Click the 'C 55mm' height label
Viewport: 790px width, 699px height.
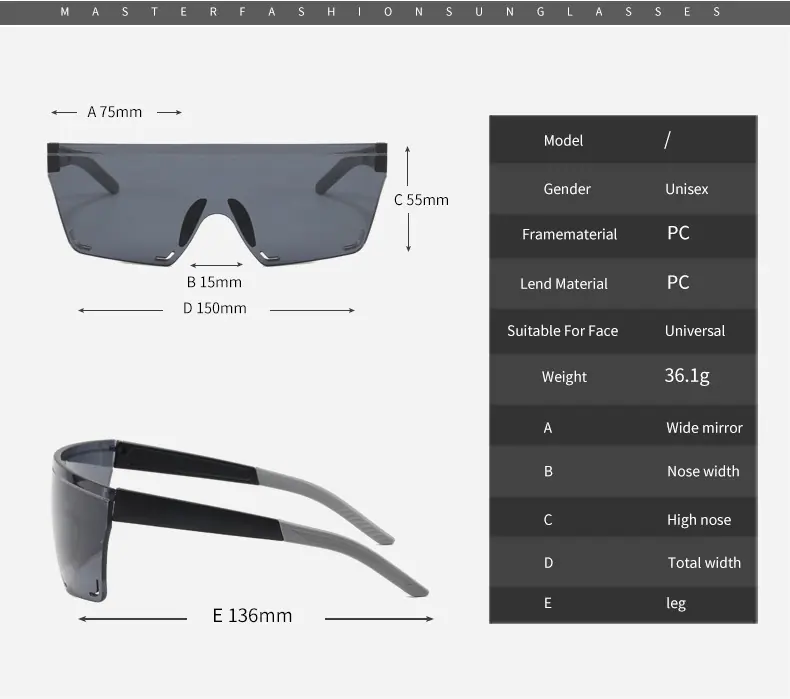point(421,200)
